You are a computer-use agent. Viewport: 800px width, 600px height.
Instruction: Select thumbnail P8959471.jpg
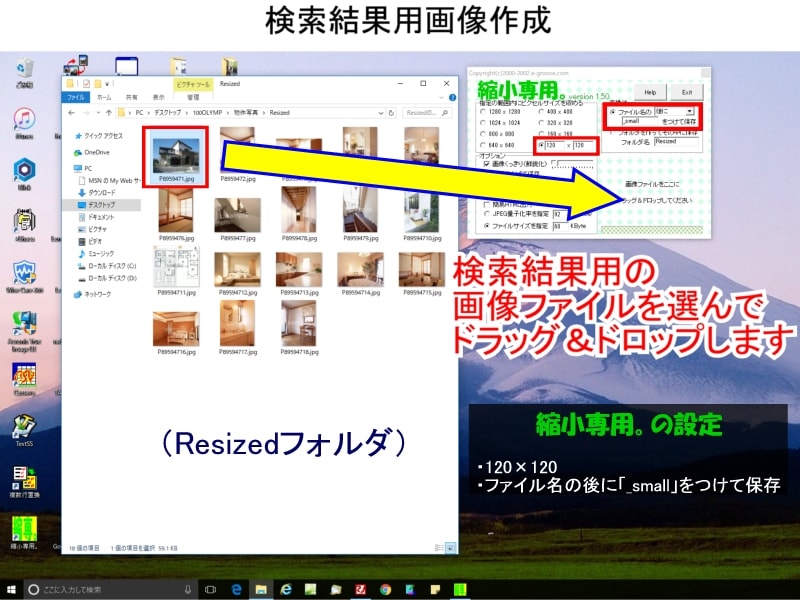coord(176,157)
